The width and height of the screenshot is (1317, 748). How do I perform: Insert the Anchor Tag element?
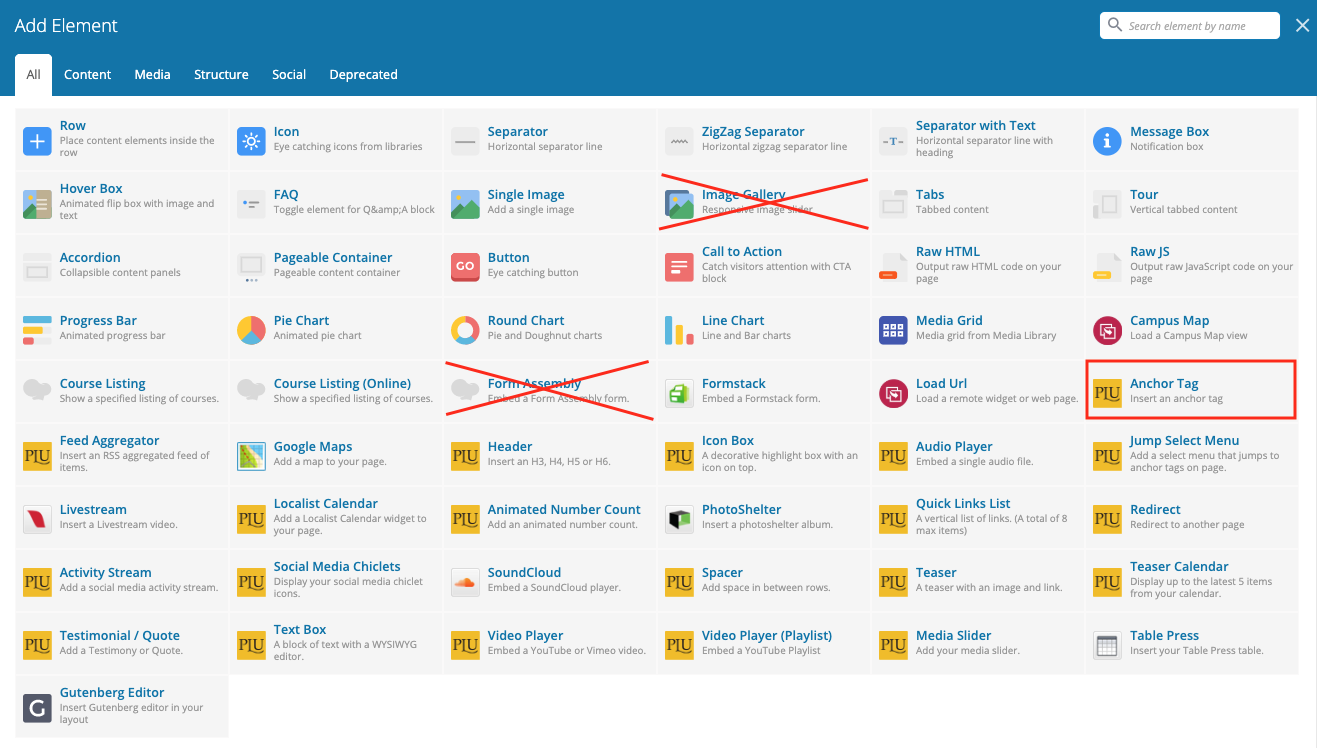point(1191,390)
